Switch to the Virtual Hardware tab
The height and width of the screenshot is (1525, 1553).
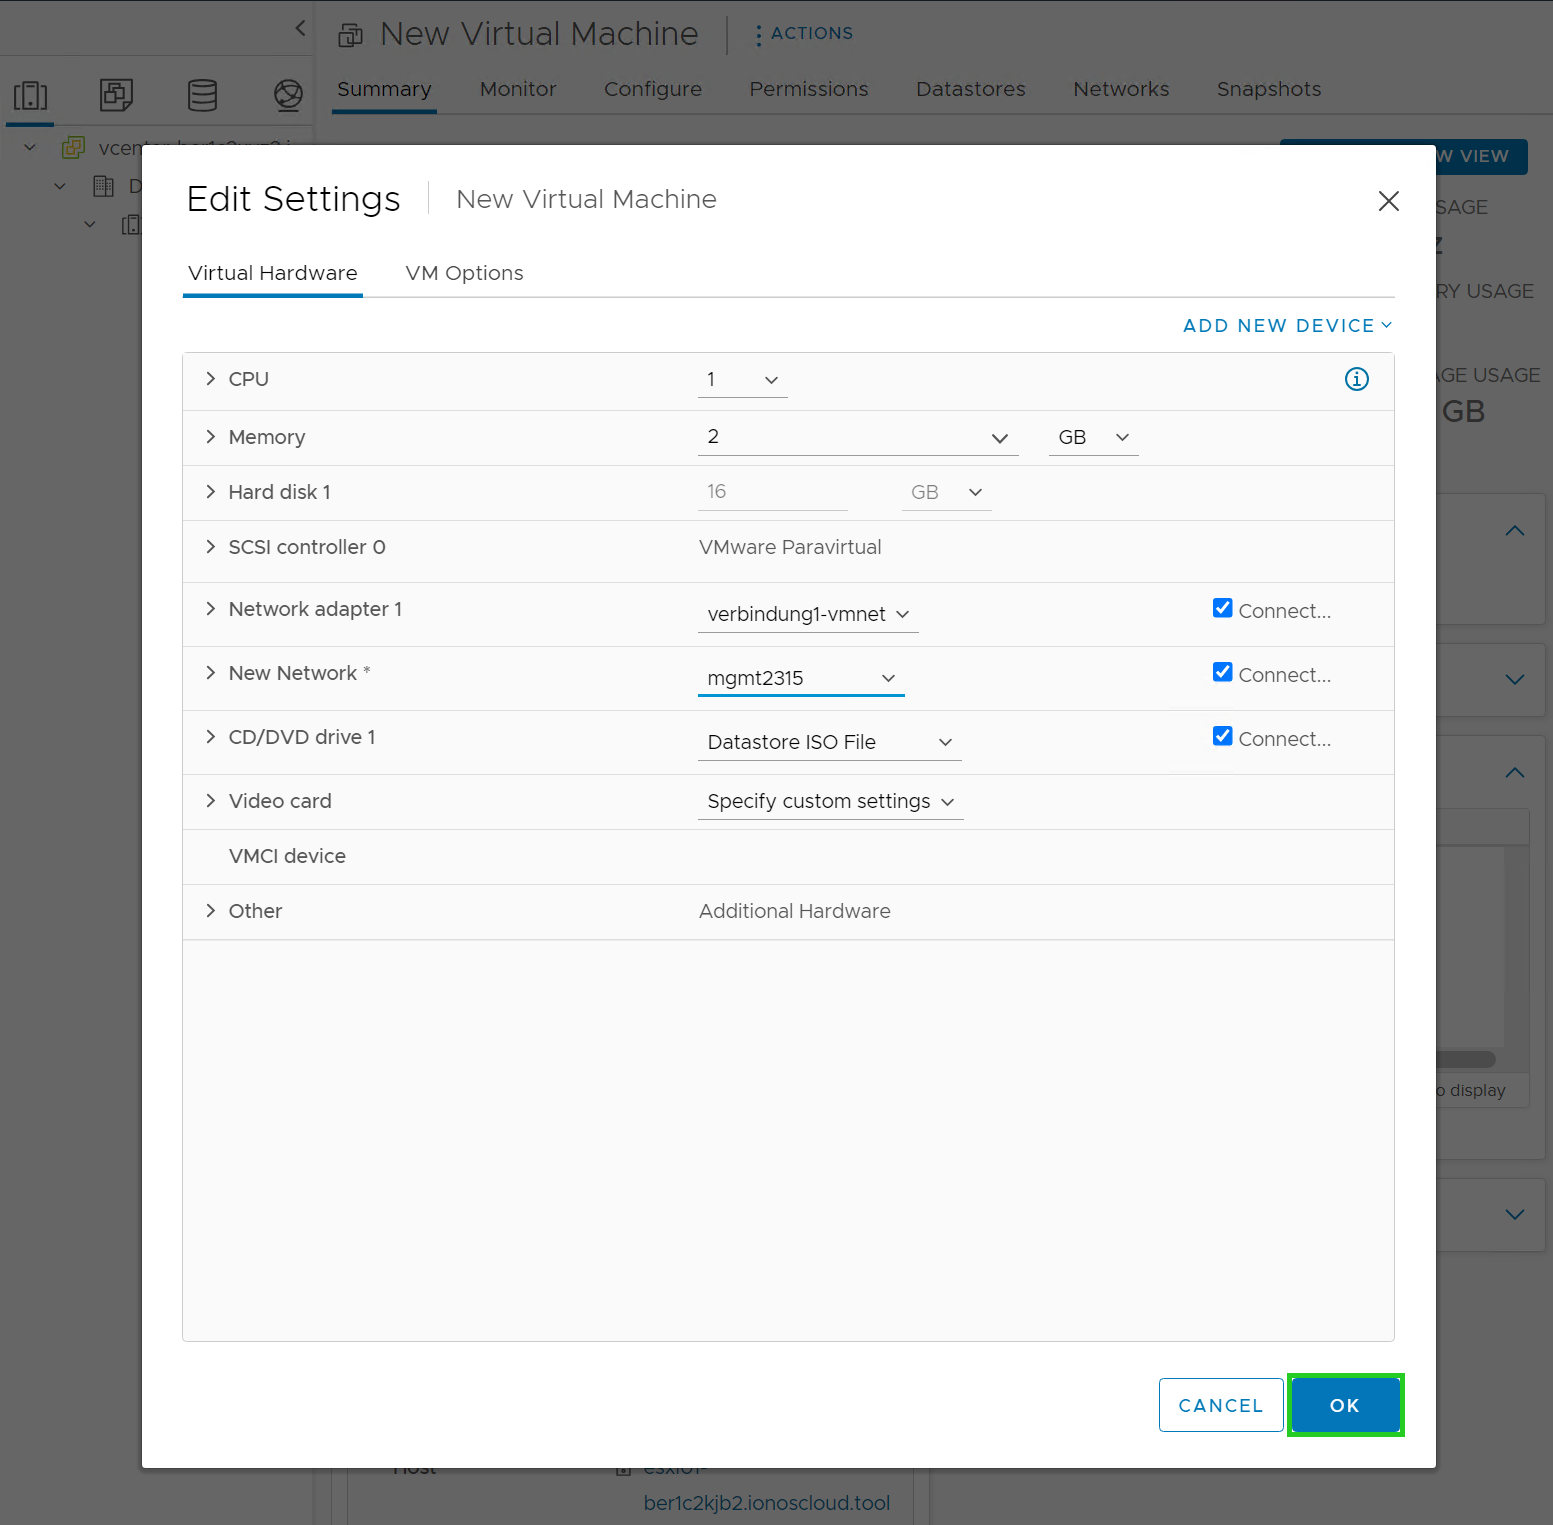tap(273, 274)
